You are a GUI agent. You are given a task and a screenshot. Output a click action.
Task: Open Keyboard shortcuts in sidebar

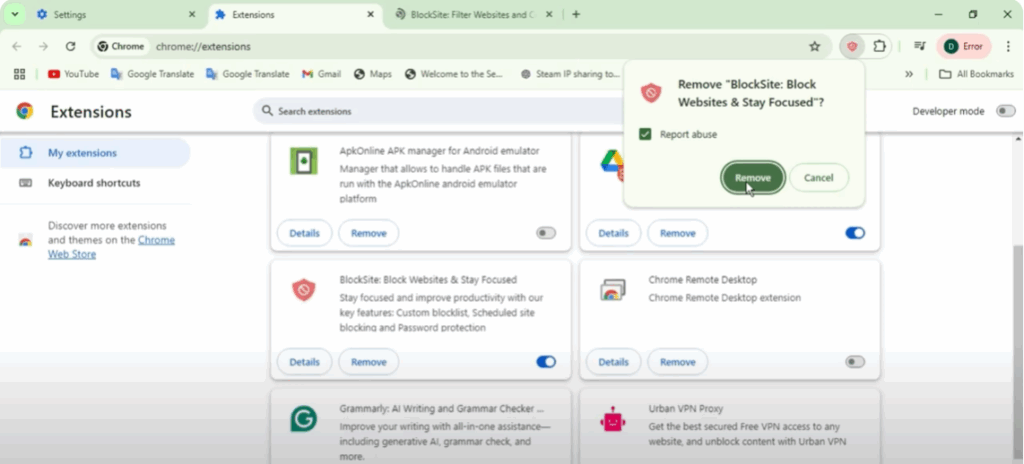tap(95, 183)
